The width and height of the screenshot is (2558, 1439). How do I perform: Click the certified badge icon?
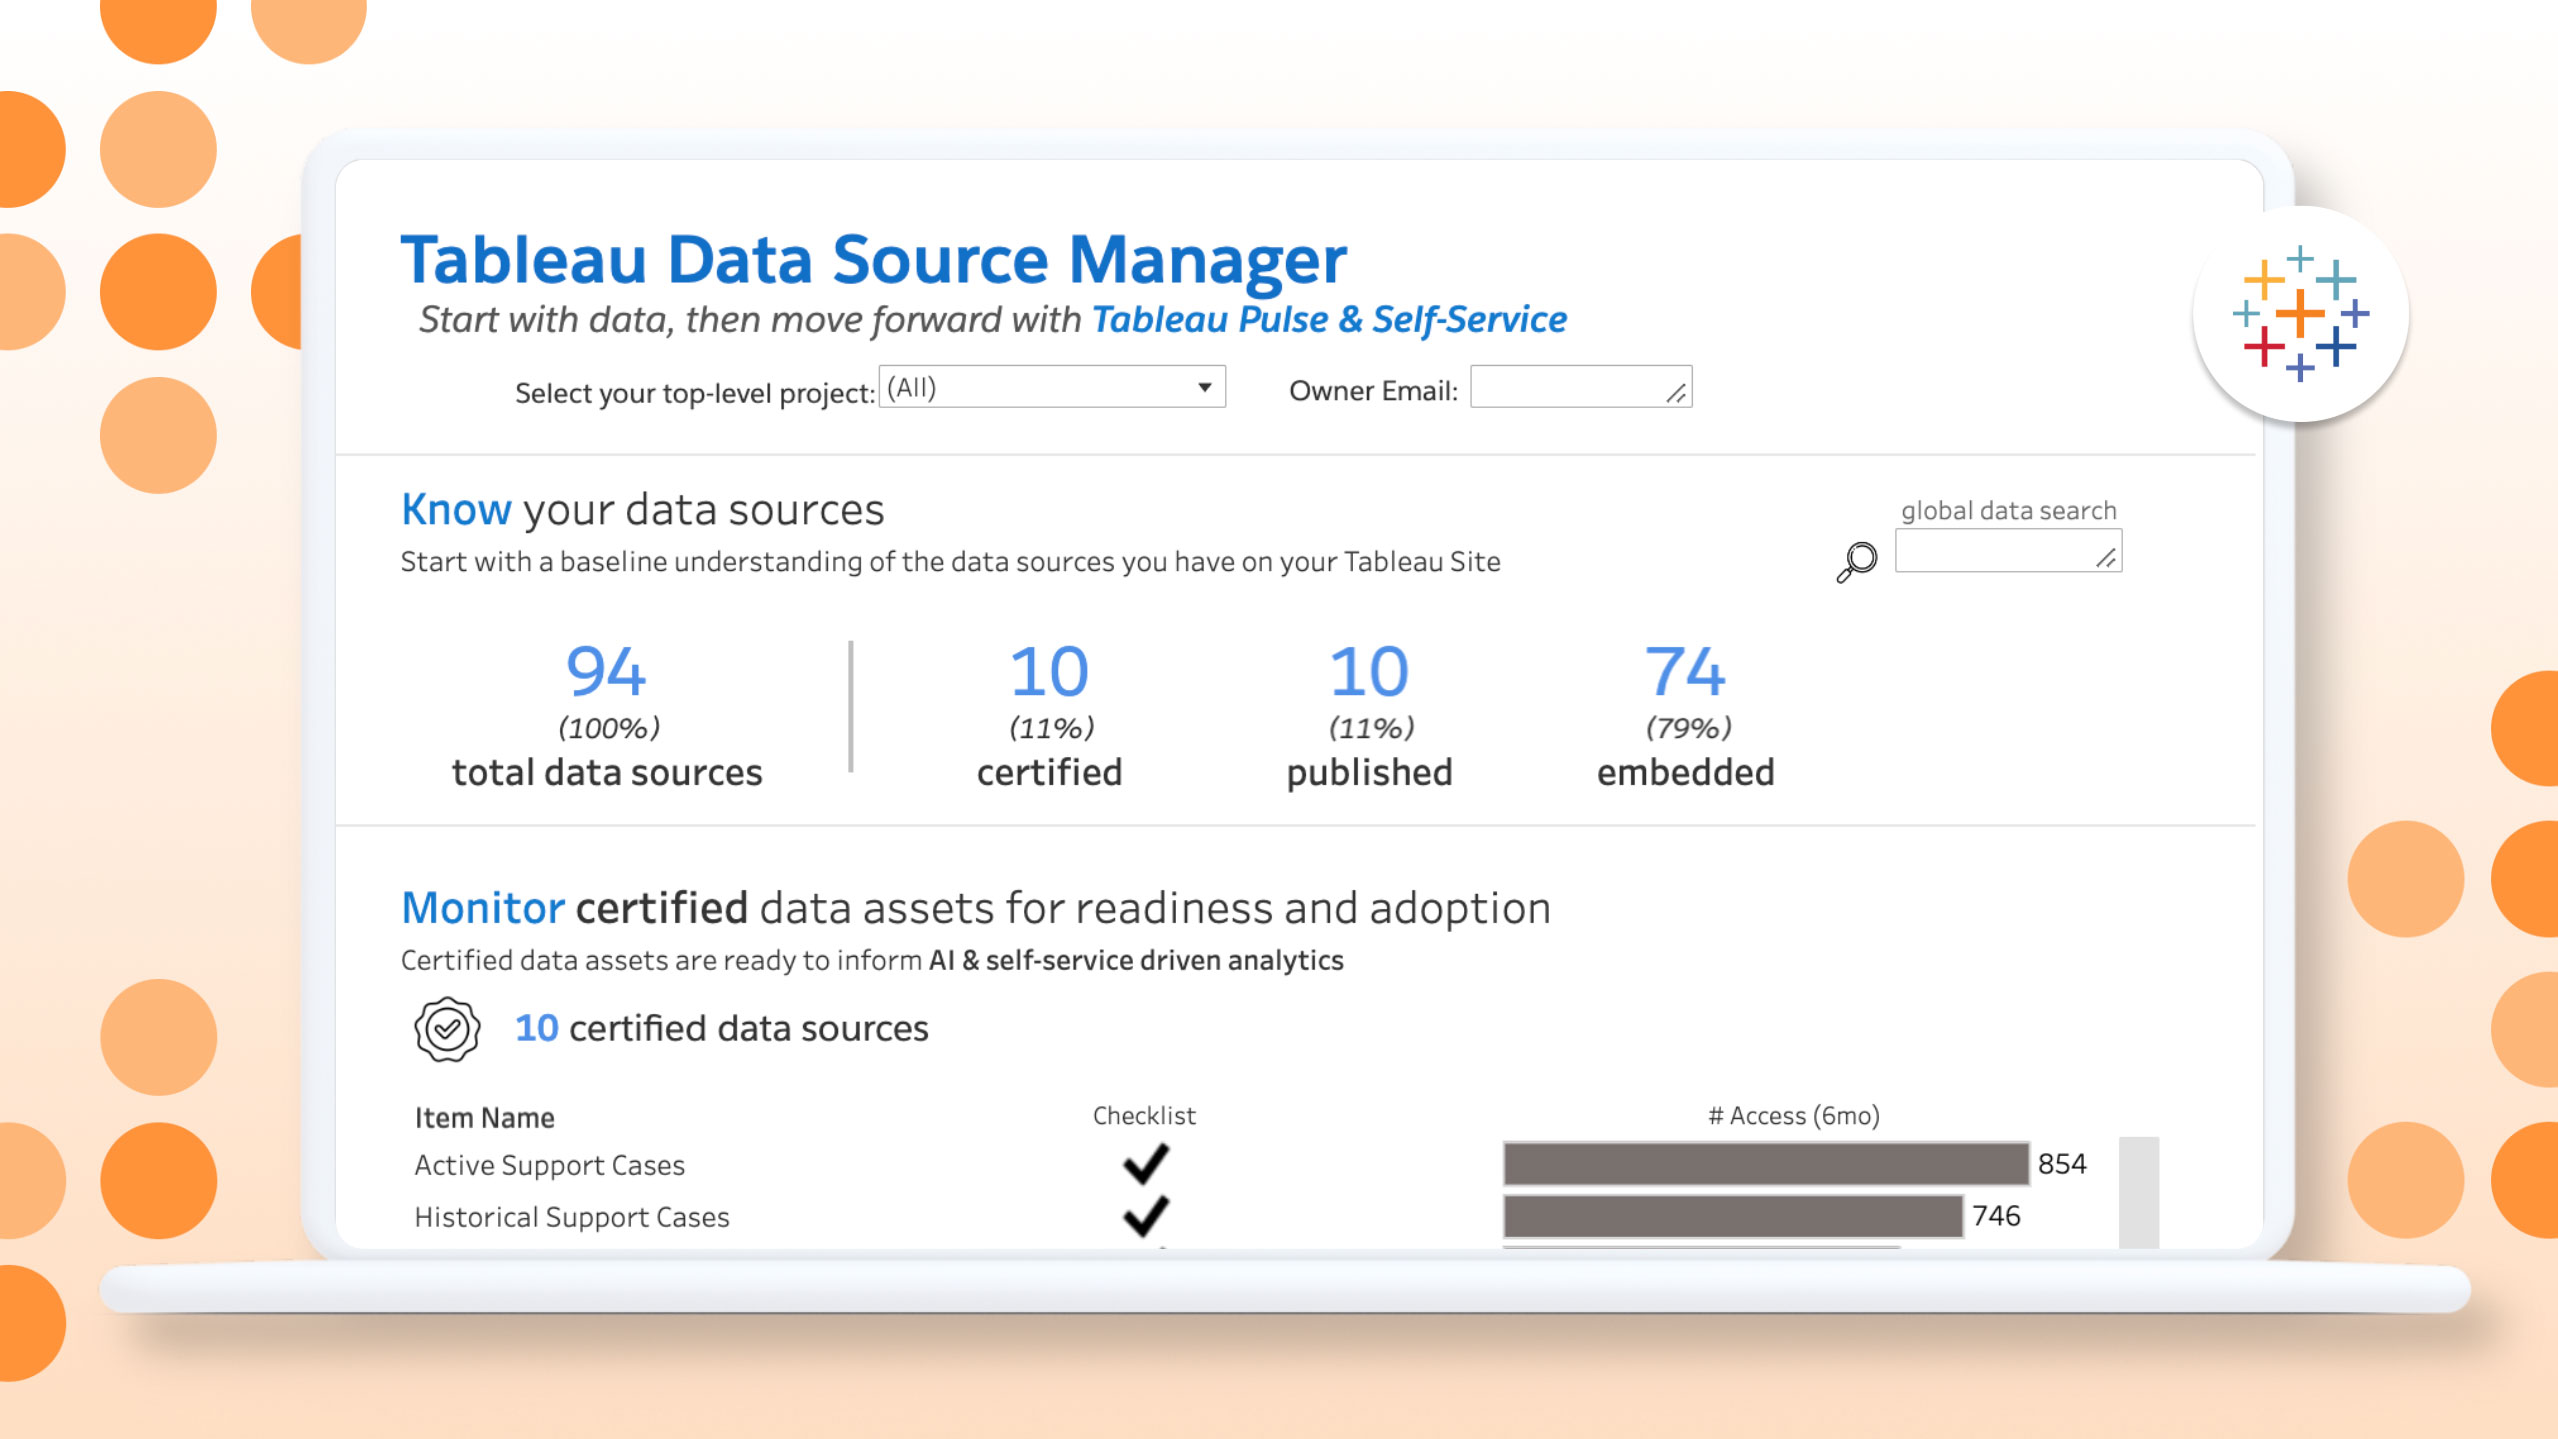tap(447, 1028)
